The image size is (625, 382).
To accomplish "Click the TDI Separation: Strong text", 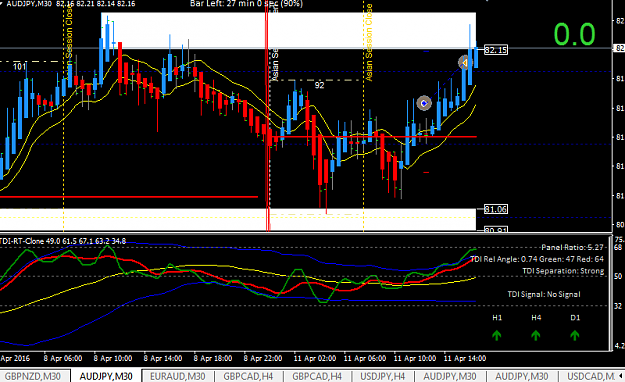I will 563,271.
